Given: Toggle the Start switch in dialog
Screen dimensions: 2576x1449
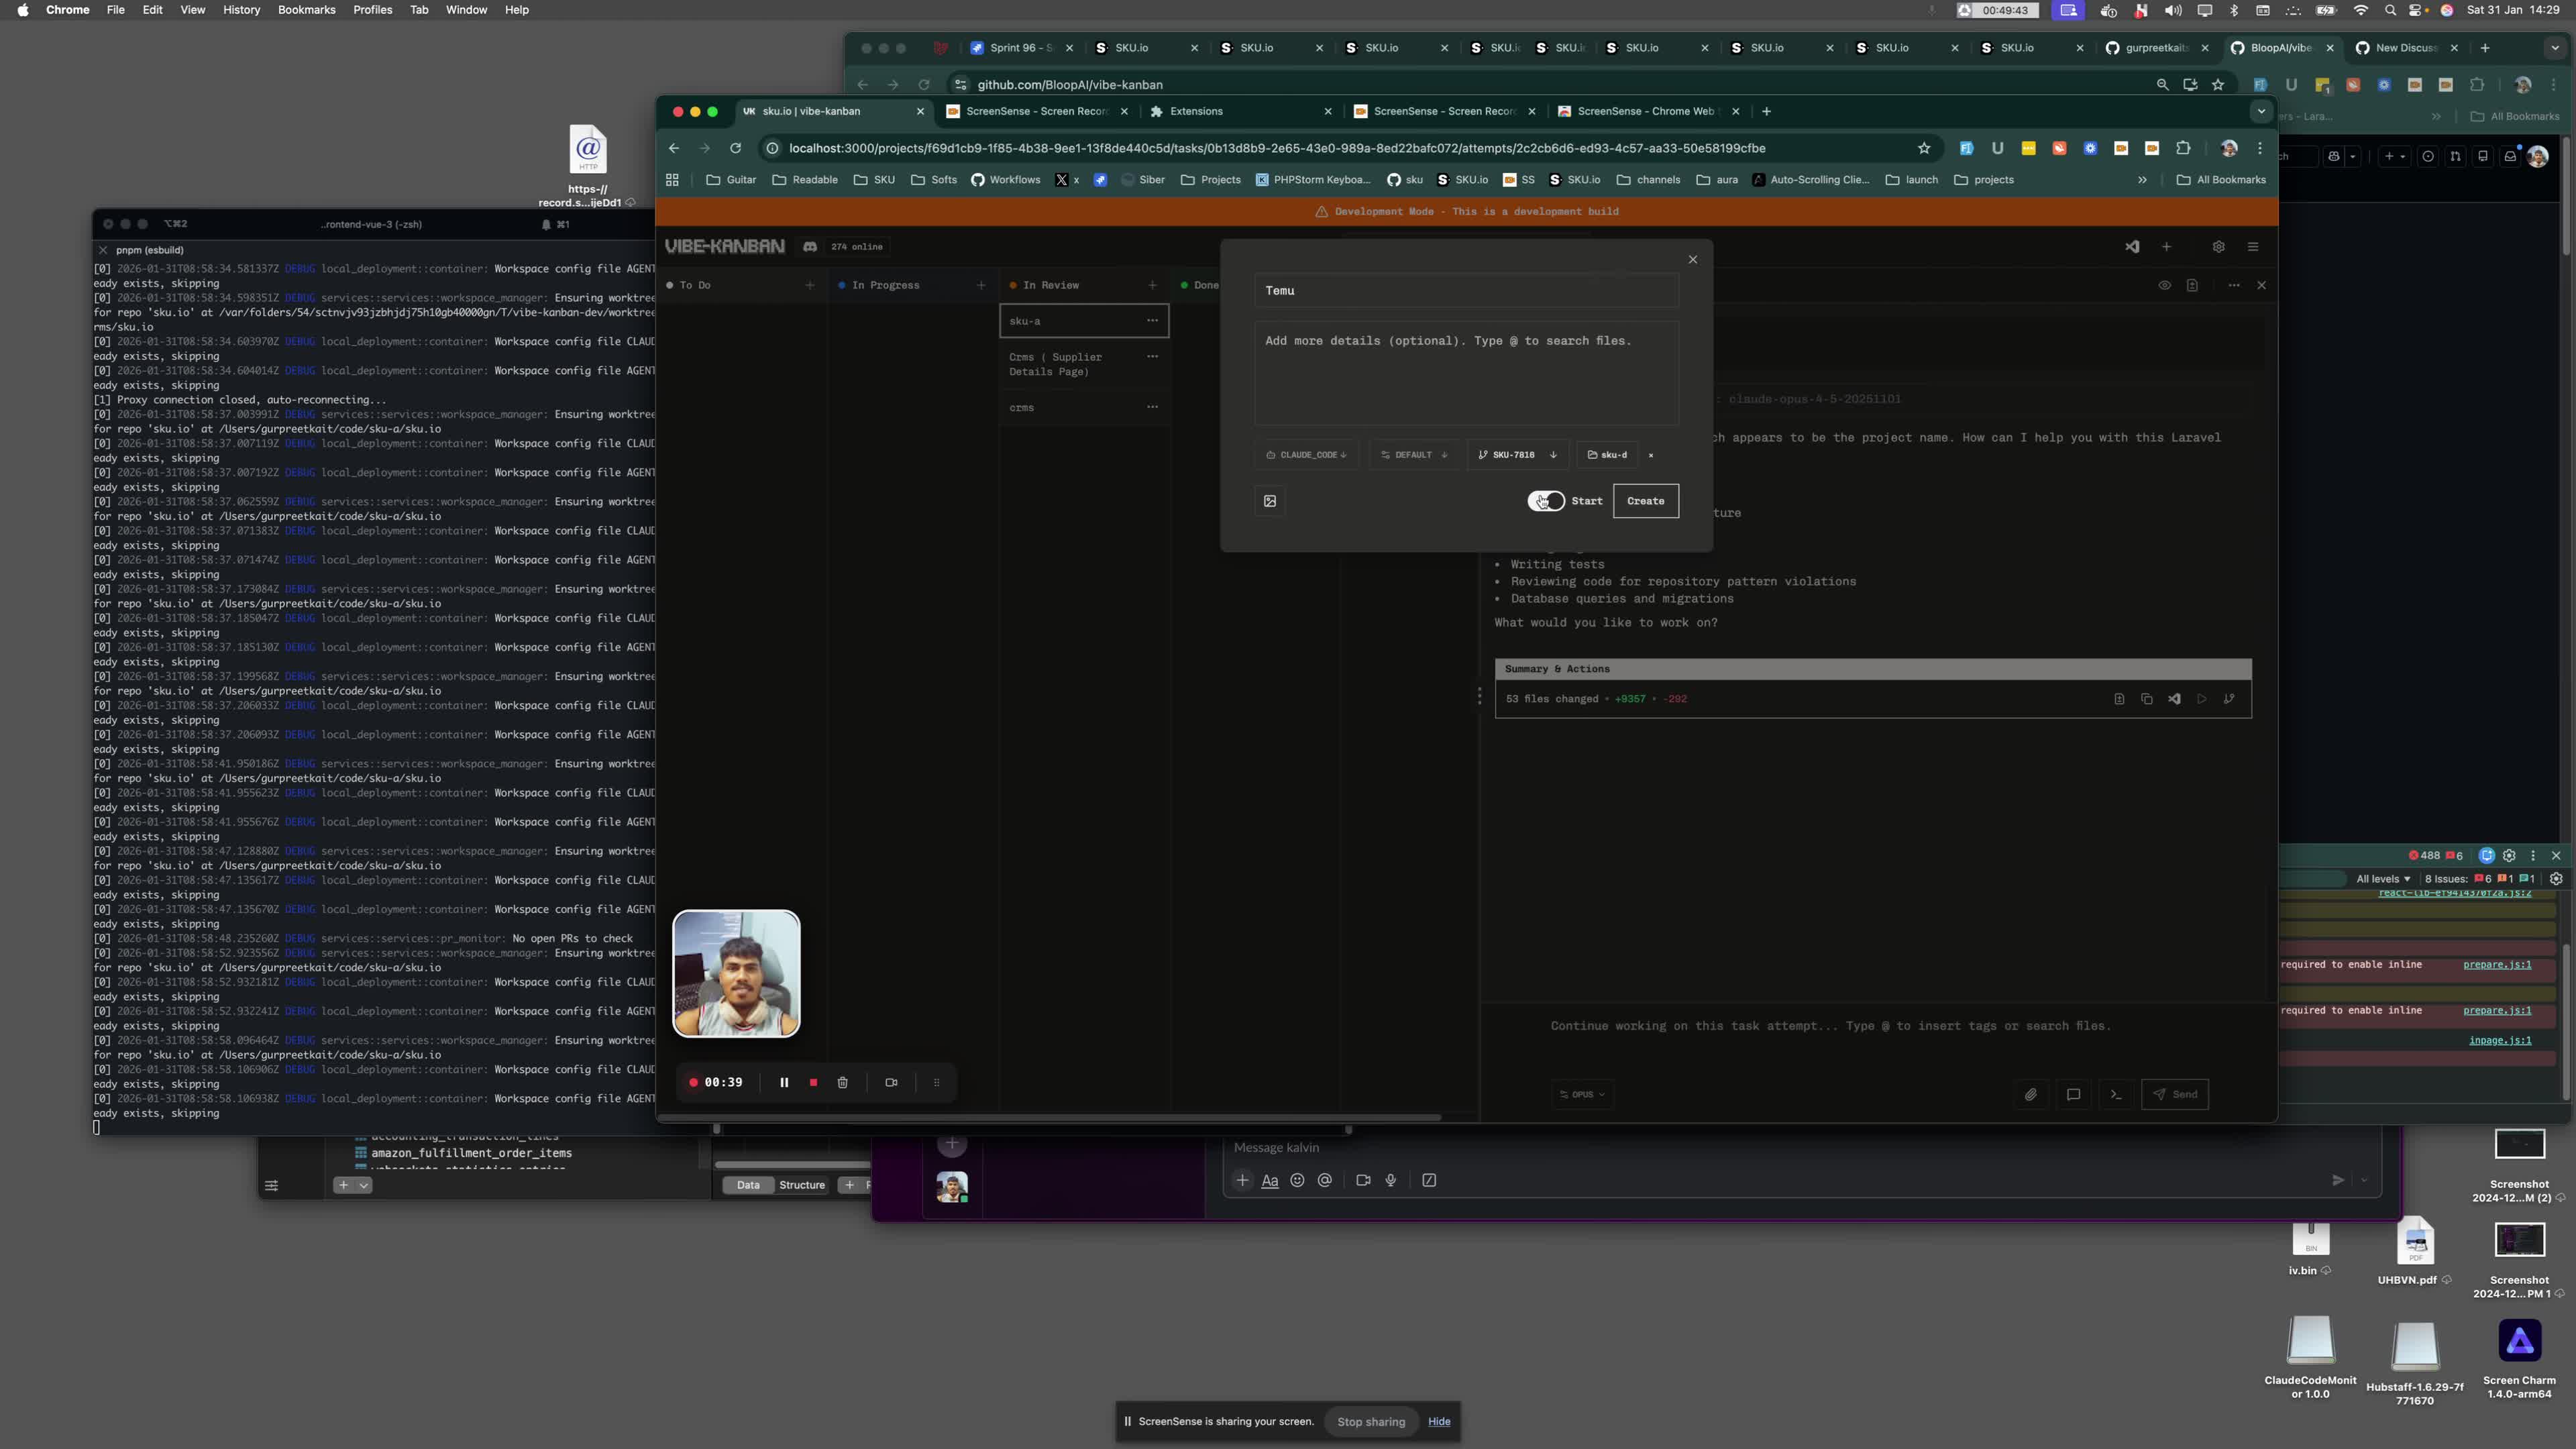Looking at the screenshot, I should point(1546,501).
